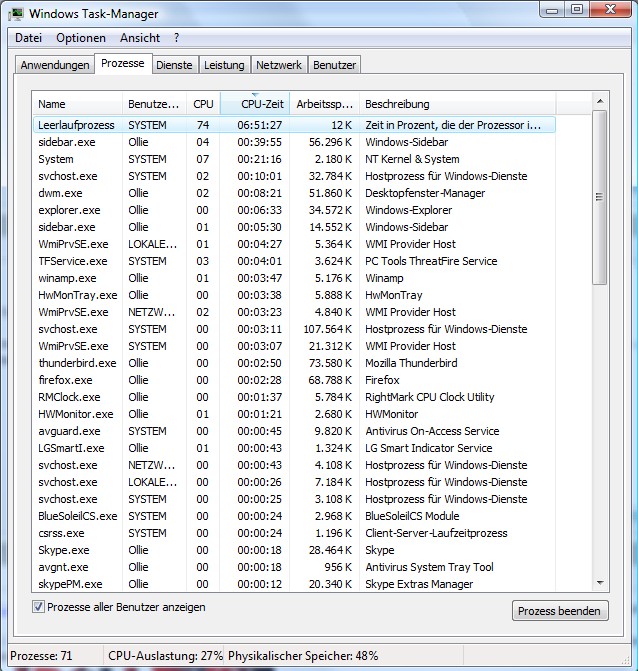Click the 'Desktopfenster-Manager' description cell
The height and width of the screenshot is (671, 638).
425,193
